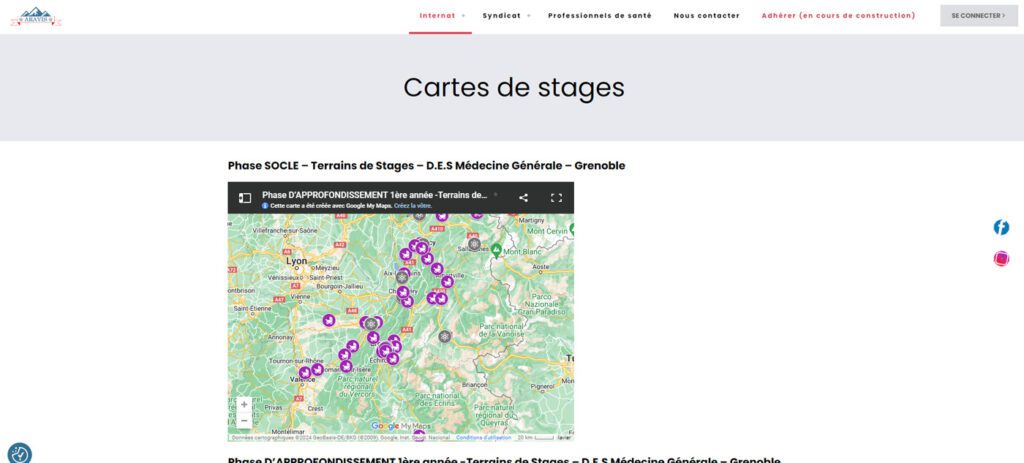Go to Professionnels de santé page
The width and height of the screenshot is (1024, 463).
(x=600, y=16)
